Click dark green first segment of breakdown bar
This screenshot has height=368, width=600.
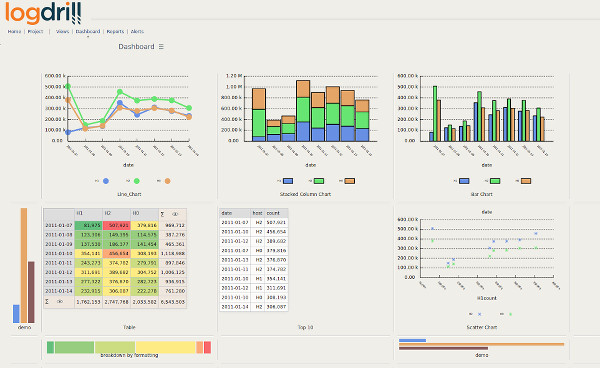(51, 347)
